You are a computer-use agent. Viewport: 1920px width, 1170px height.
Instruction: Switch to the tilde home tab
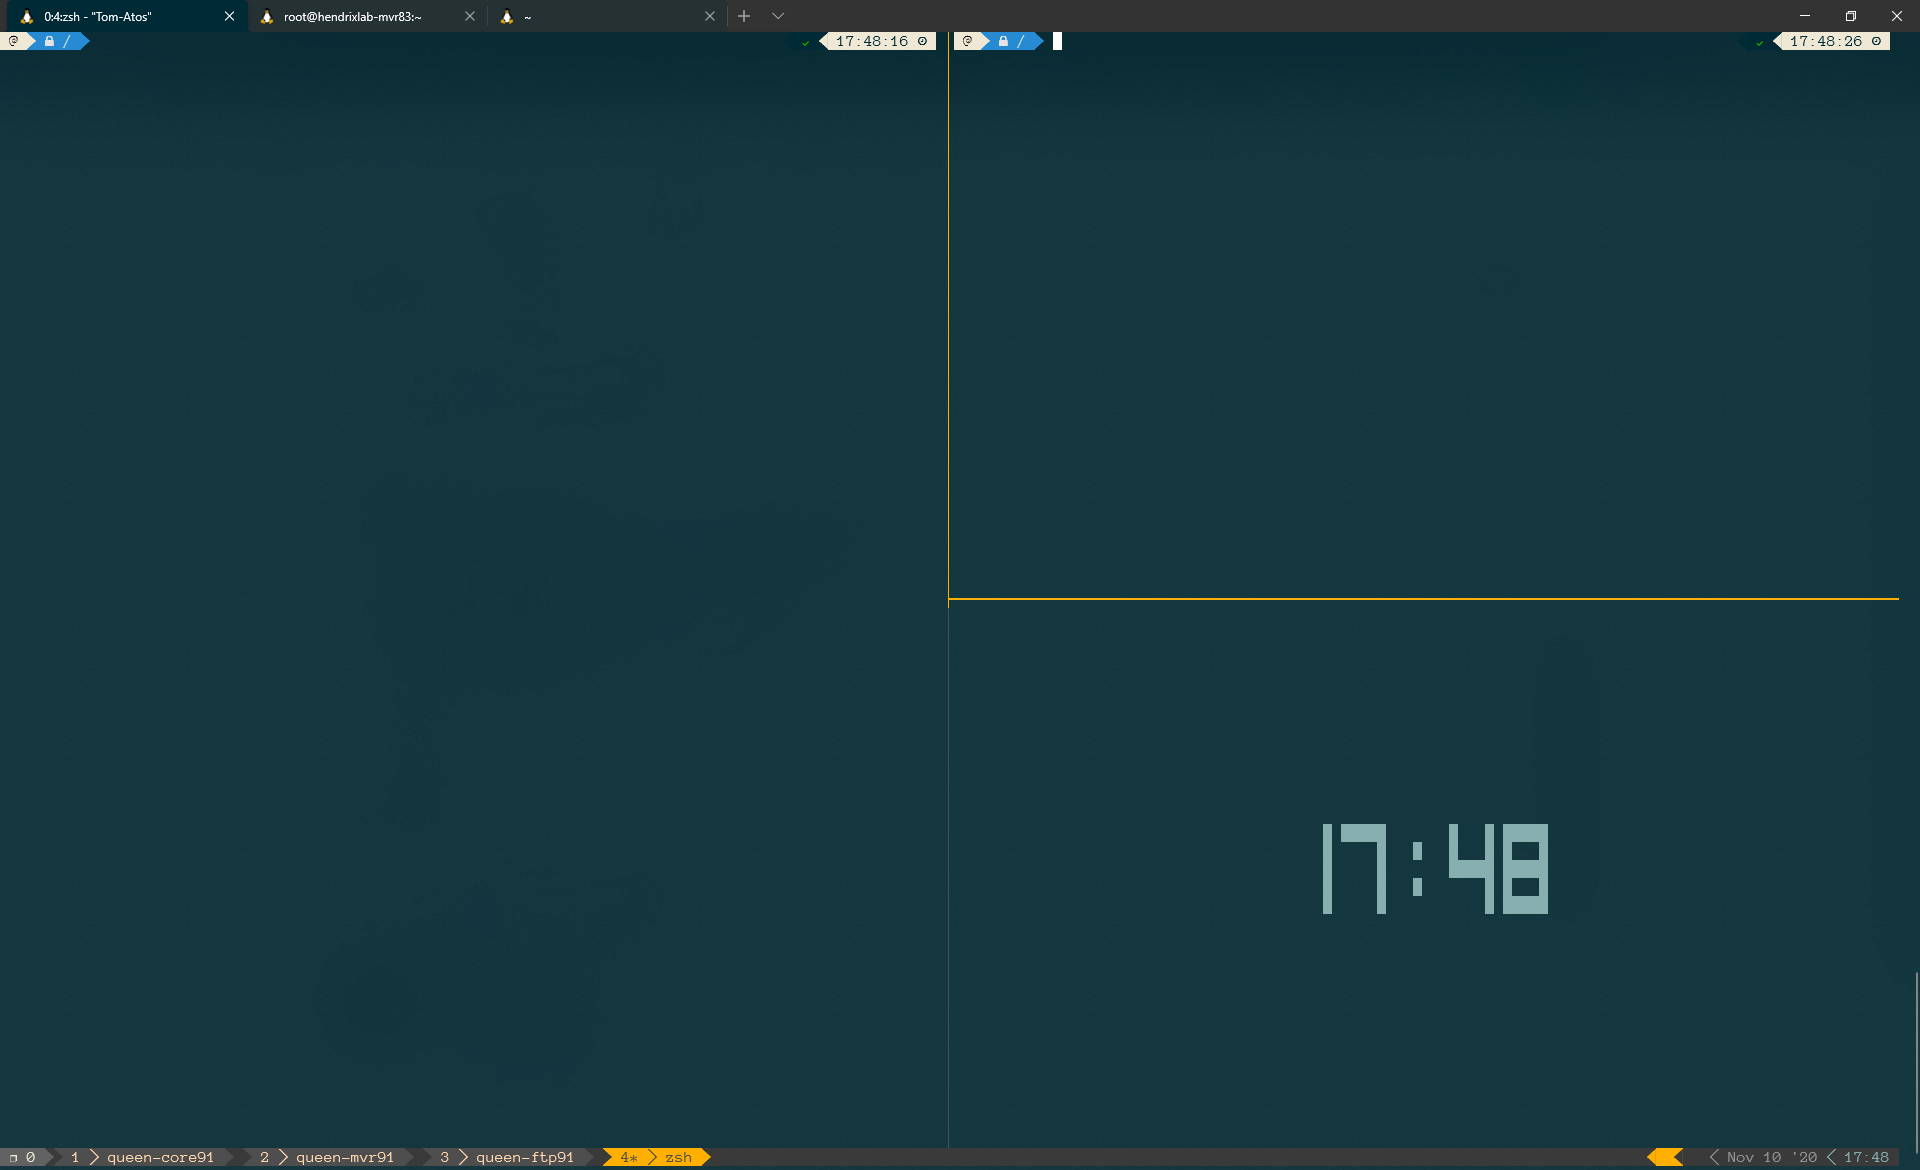click(x=606, y=16)
